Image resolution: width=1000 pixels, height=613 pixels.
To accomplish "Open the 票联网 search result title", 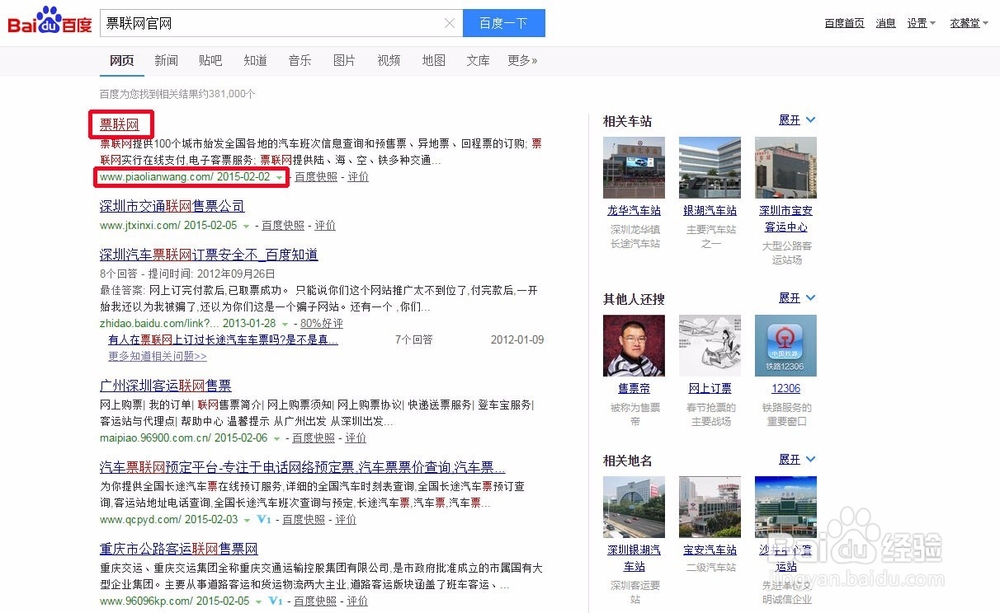I will 119,124.
